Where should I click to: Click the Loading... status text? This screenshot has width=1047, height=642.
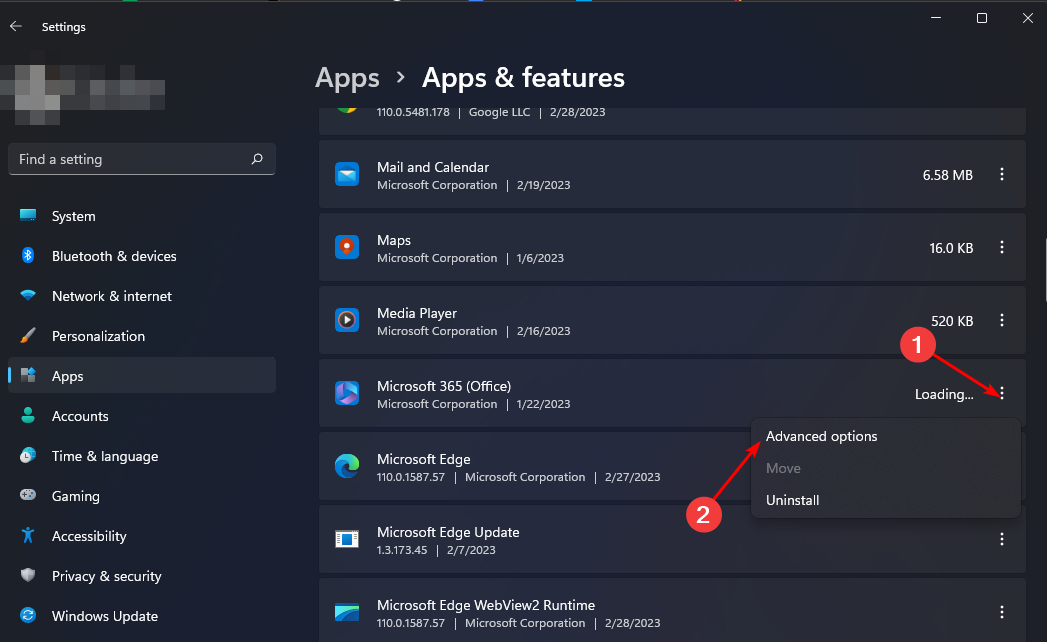944,394
